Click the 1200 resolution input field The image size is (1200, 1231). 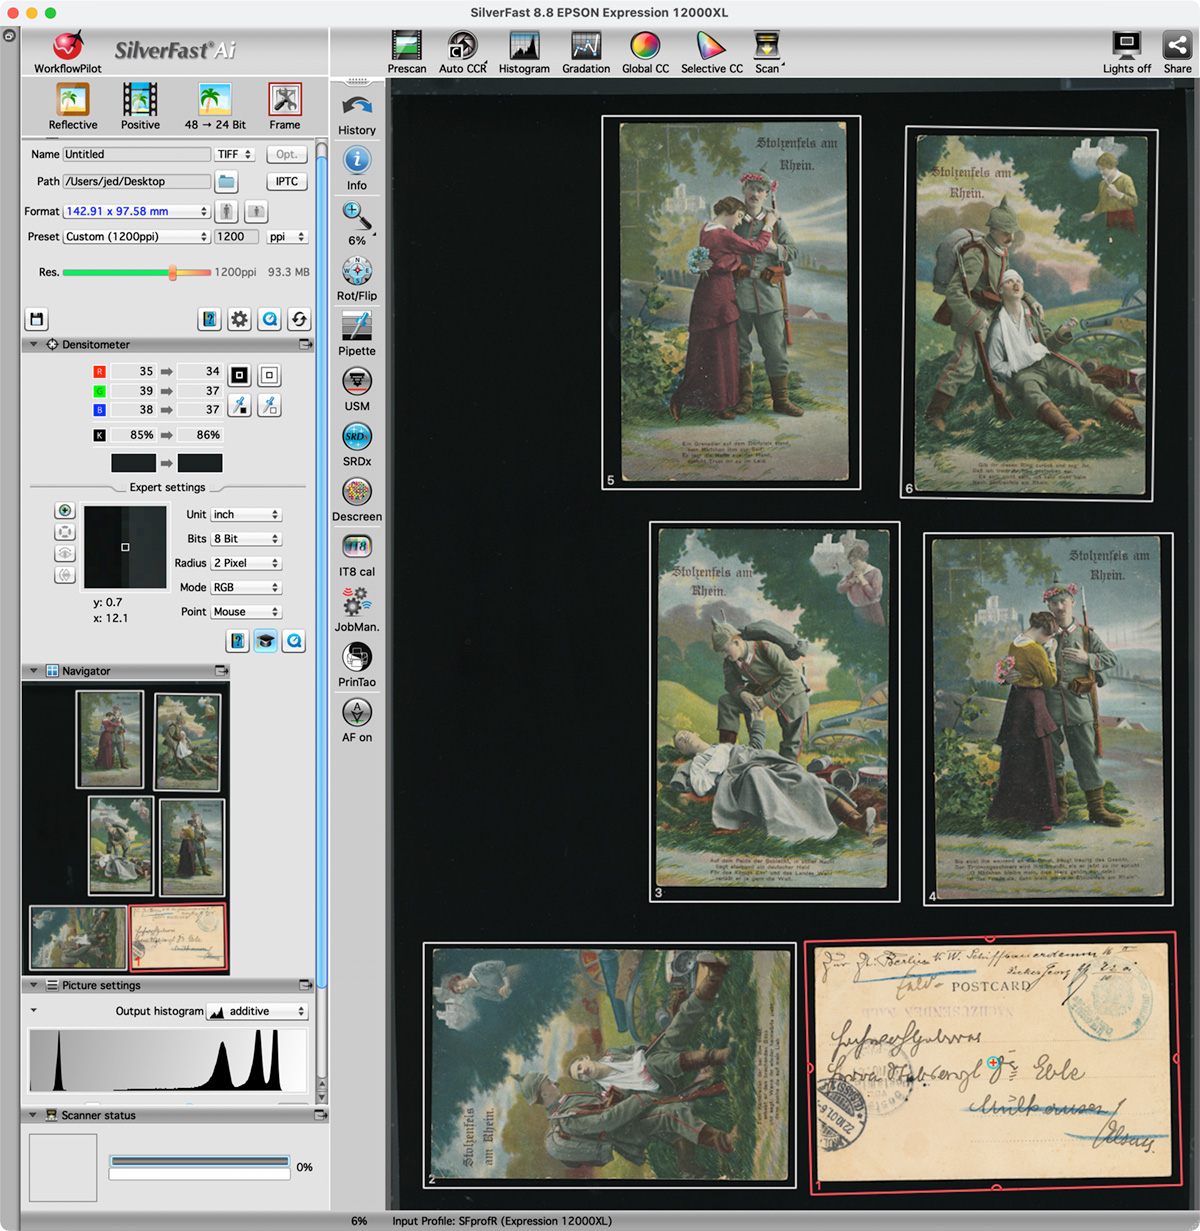[237, 237]
